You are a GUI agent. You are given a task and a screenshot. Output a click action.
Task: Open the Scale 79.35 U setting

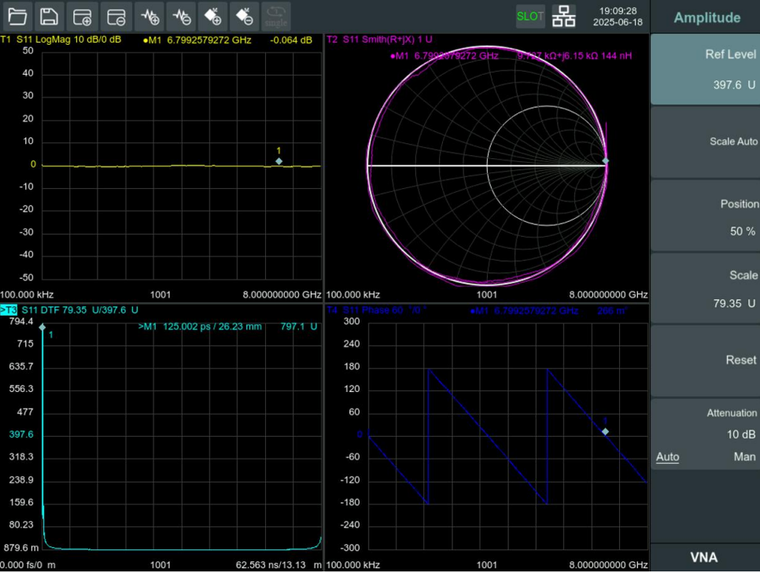[x=705, y=288]
